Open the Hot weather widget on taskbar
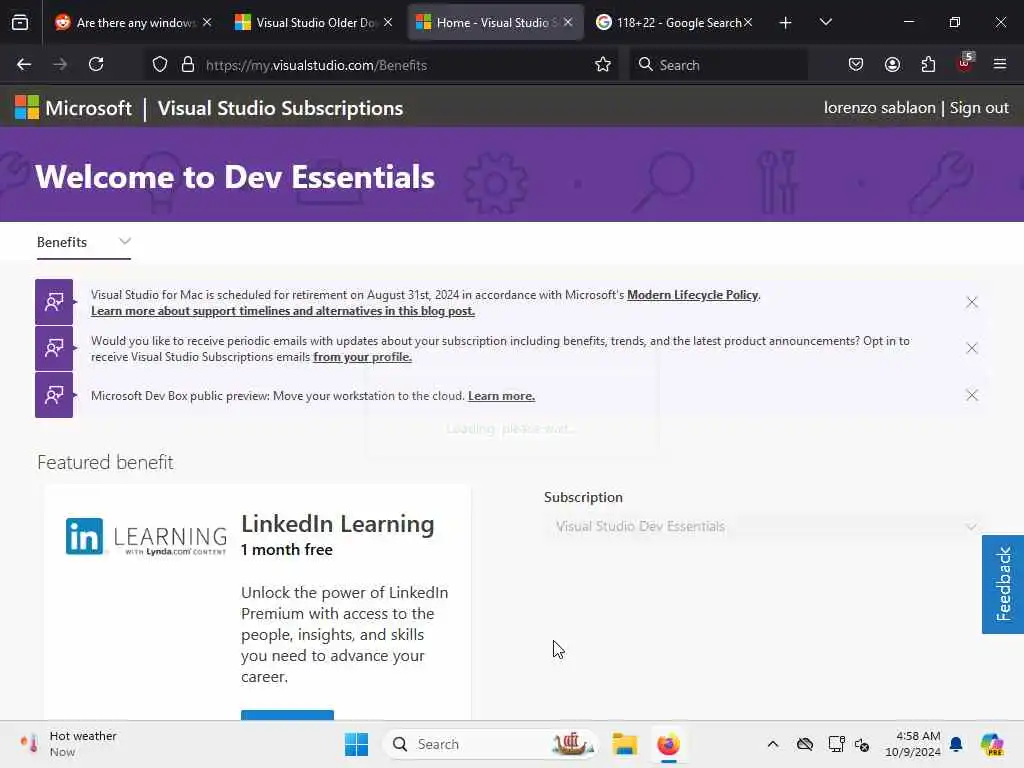The width and height of the screenshot is (1024, 768). (68, 744)
